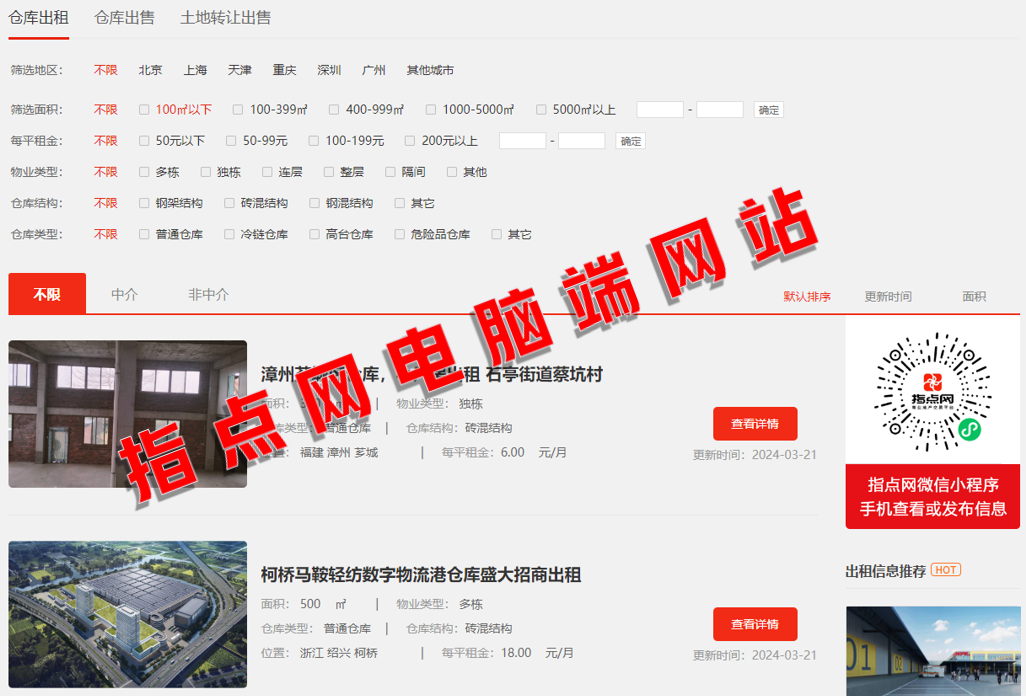Image resolution: width=1026 pixels, height=696 pixels.
Task: Sort listings by 面积
Action: [x=973, y=297]
